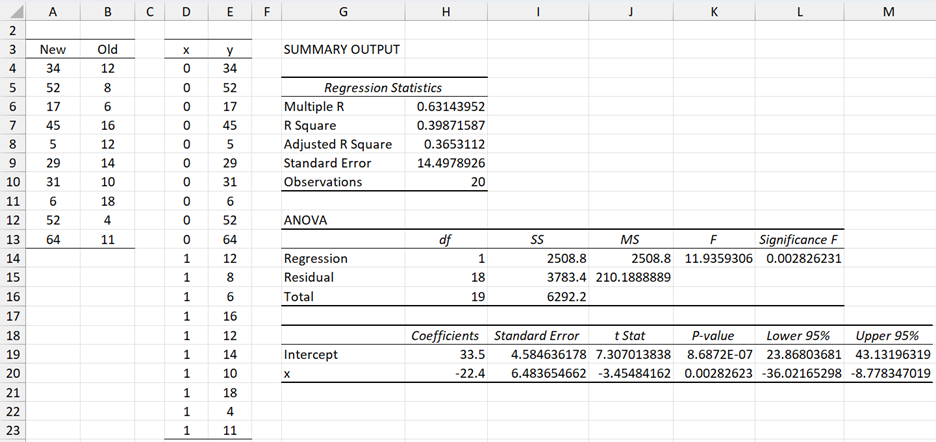Viewport: 936px width, 442px height.
Task: Select Residual MS value 210.1888889
Action: pos(631,278)
